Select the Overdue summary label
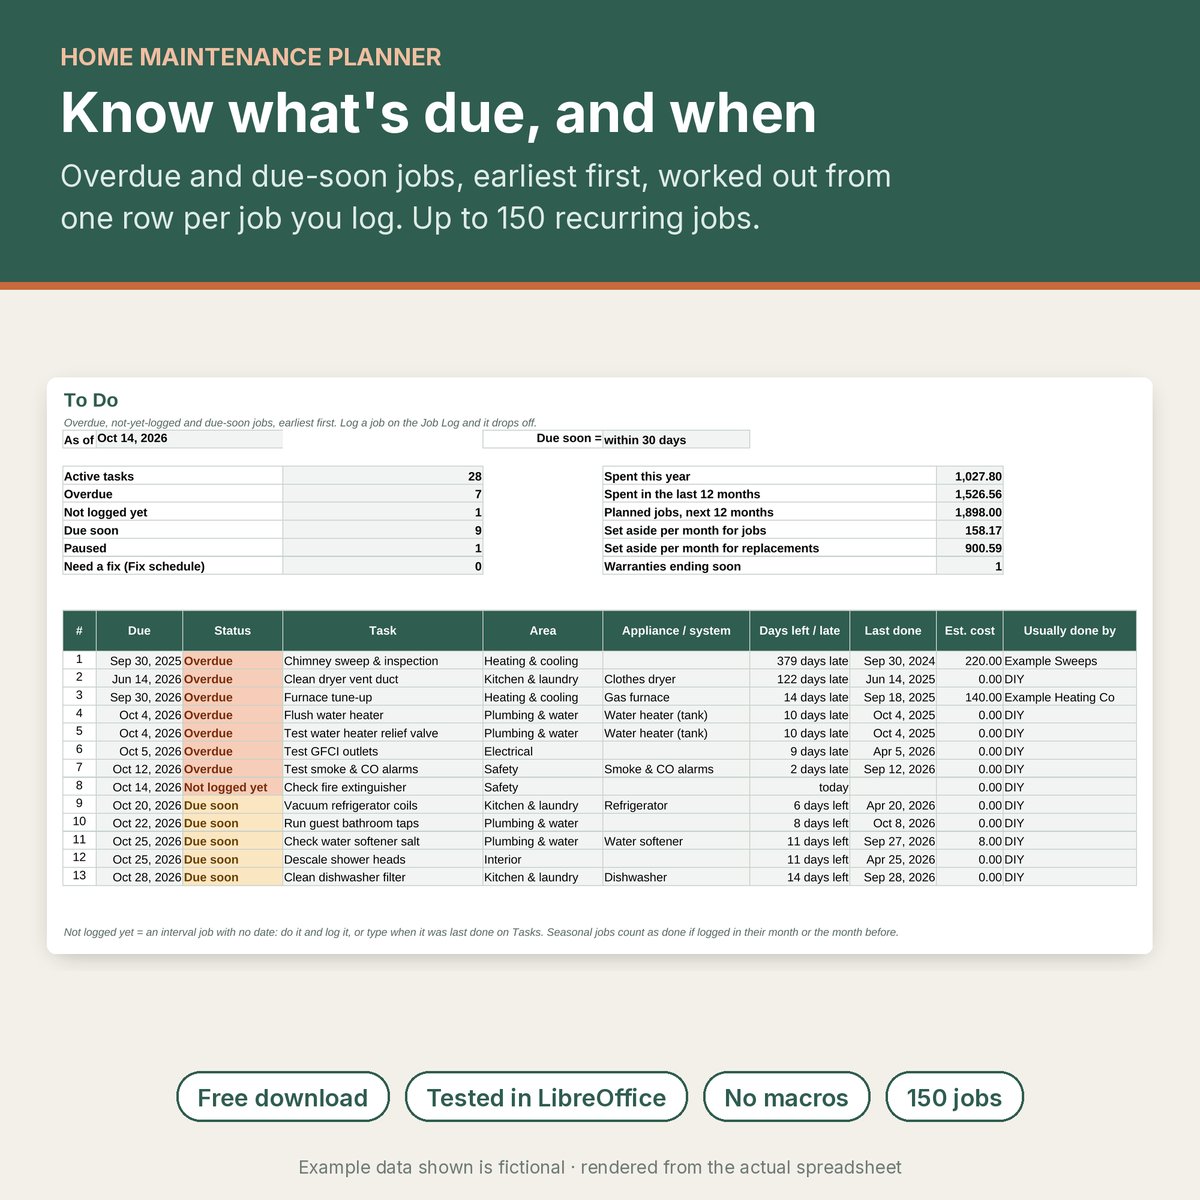Viewport: 1200px width, 1200px height. click(x=173, y=494)
